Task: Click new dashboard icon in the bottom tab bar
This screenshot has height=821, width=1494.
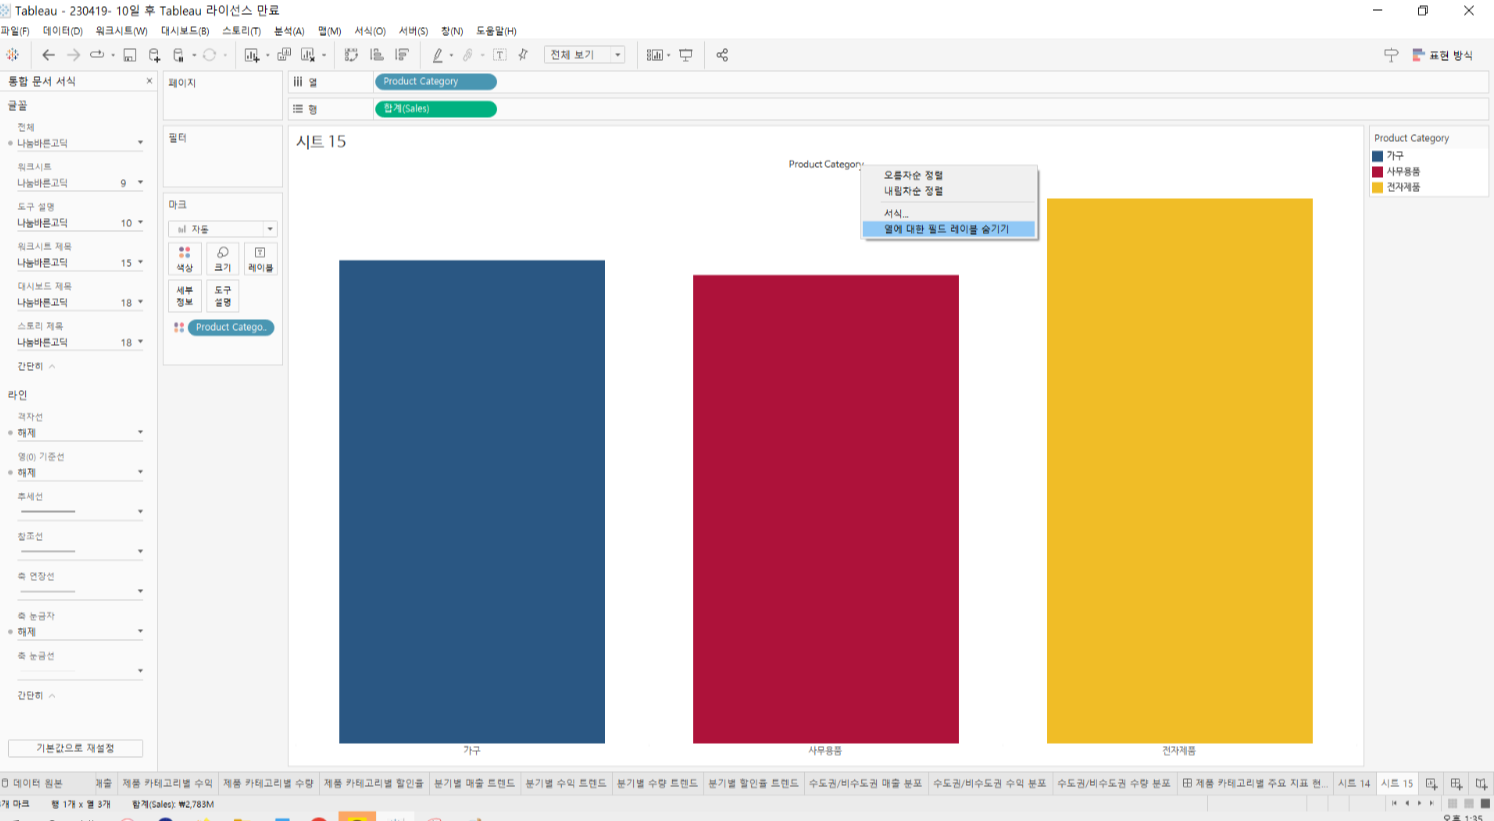Action: point(1457,783)
